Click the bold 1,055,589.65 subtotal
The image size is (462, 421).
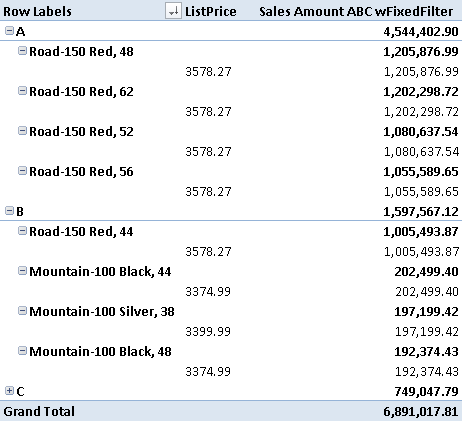(x=421, y=172)
